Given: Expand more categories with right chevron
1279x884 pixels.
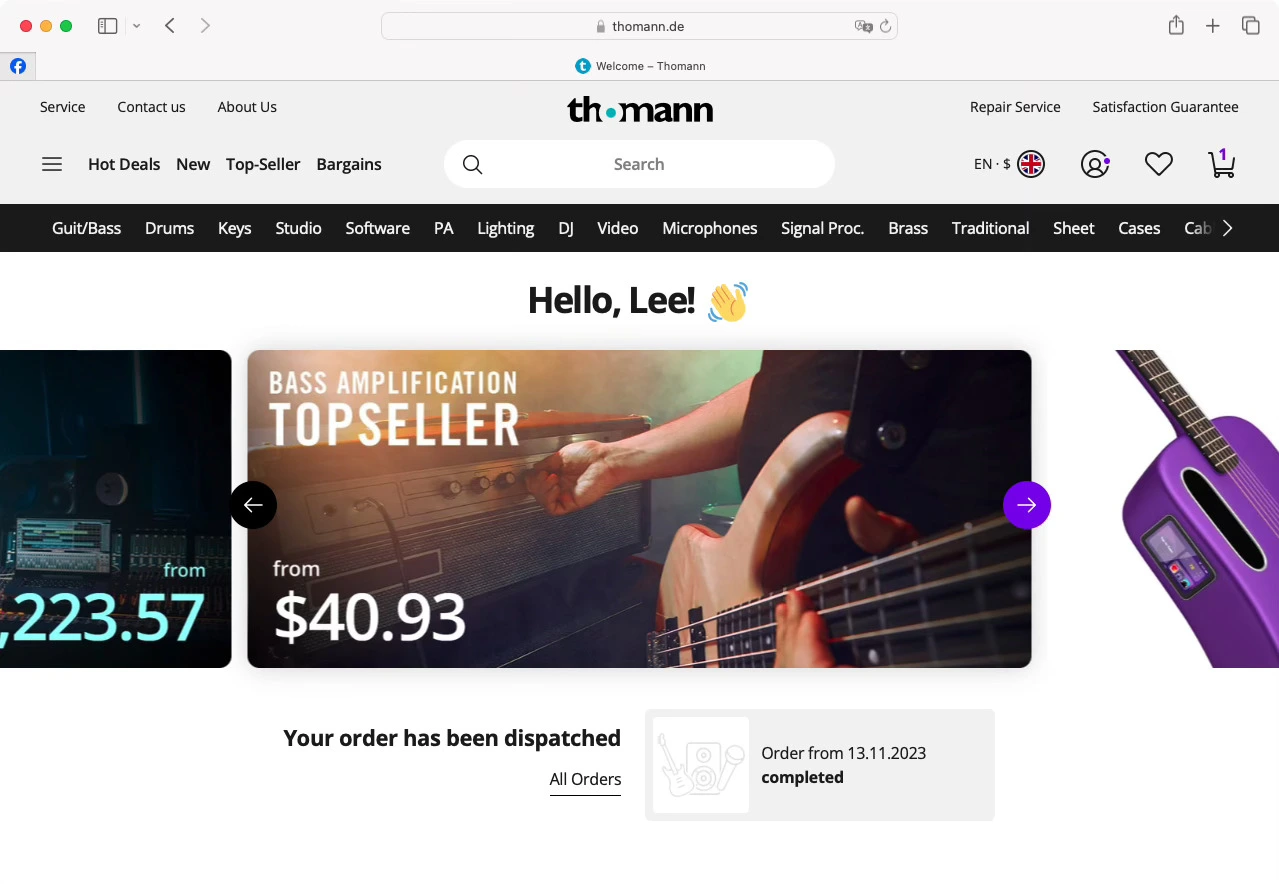Looking at the screenshot, I should coord(1227,228).
